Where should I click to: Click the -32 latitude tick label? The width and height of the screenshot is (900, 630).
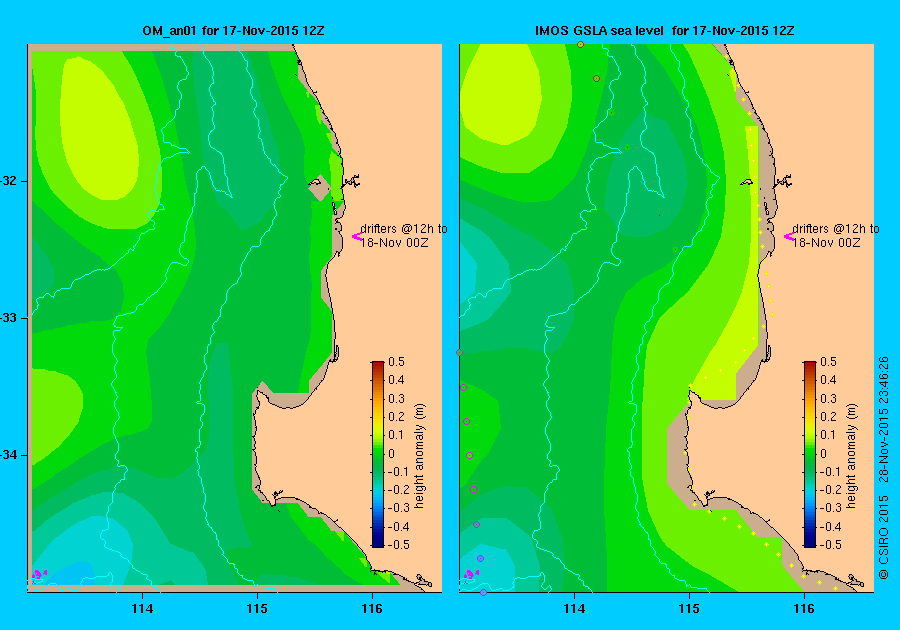(9, 181)
